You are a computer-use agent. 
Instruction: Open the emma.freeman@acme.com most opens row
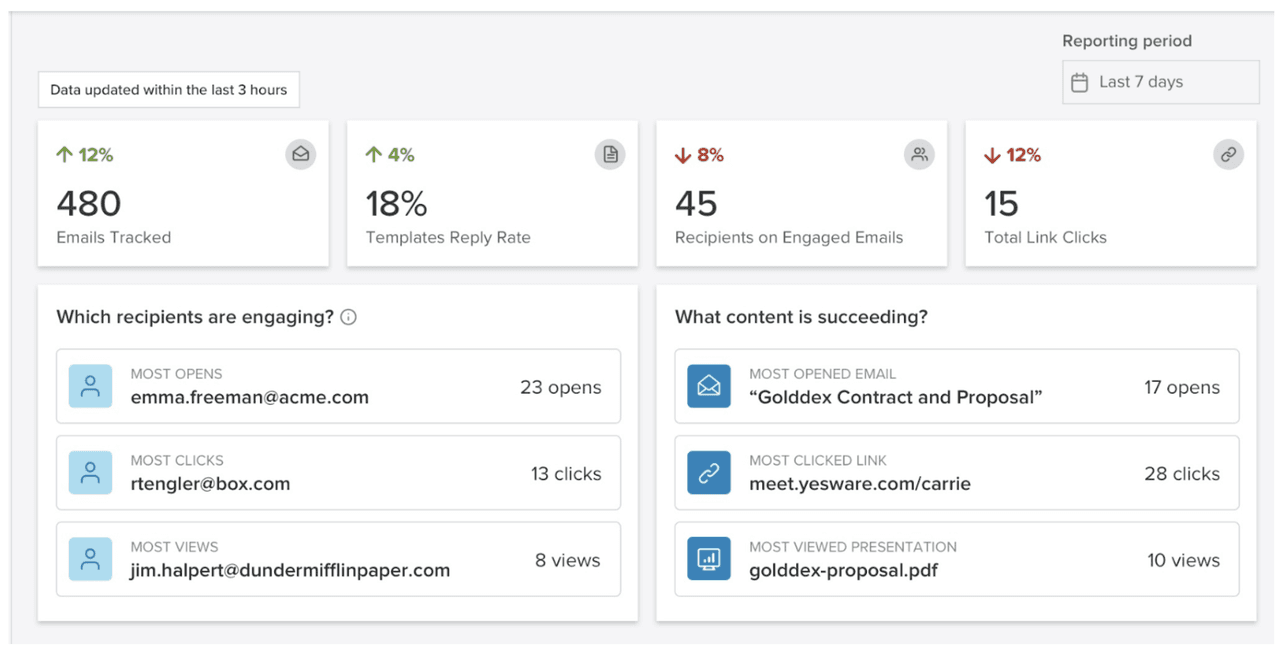pos(338,386)
